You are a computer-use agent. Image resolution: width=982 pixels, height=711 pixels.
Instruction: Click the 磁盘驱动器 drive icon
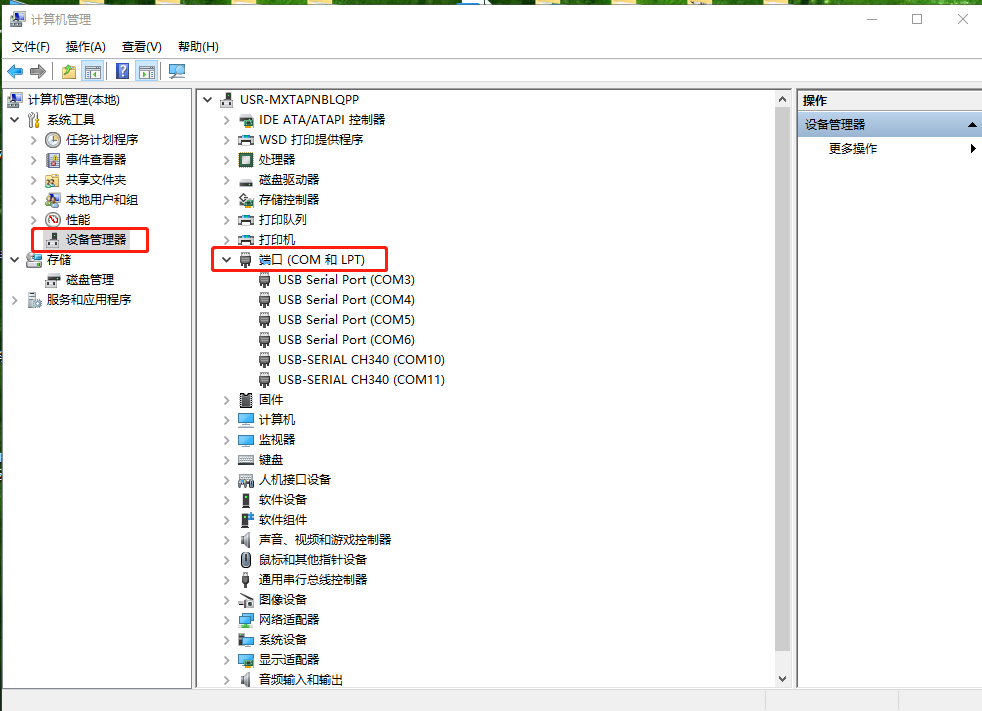coord(246,180)
